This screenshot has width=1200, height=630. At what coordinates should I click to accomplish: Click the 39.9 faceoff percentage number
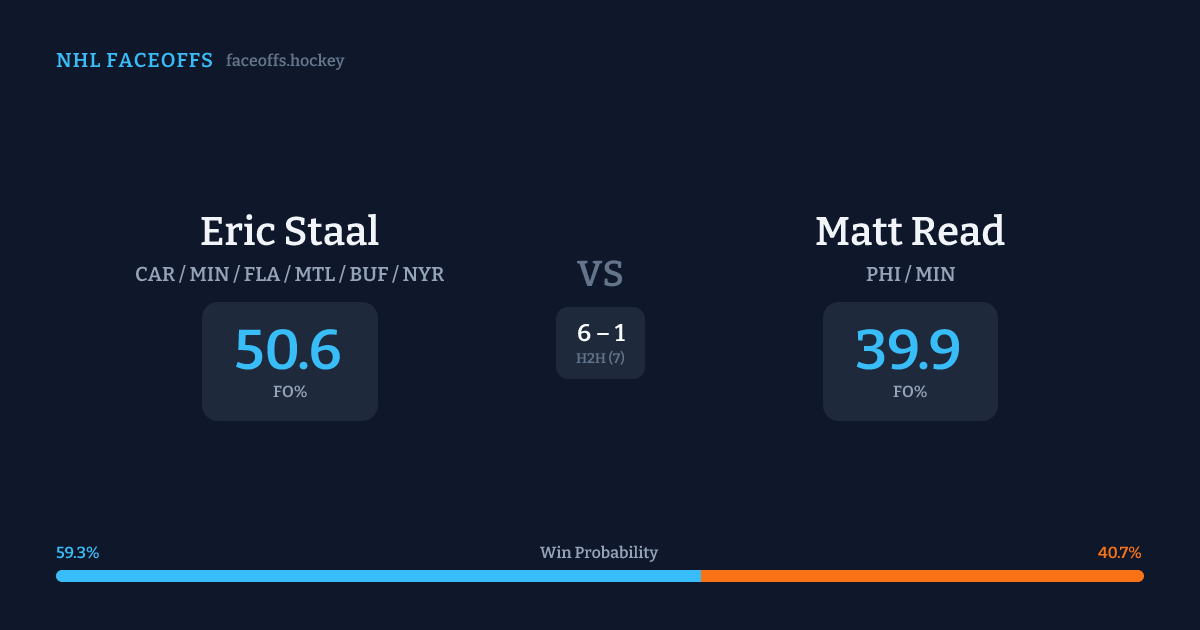[908, 350]
